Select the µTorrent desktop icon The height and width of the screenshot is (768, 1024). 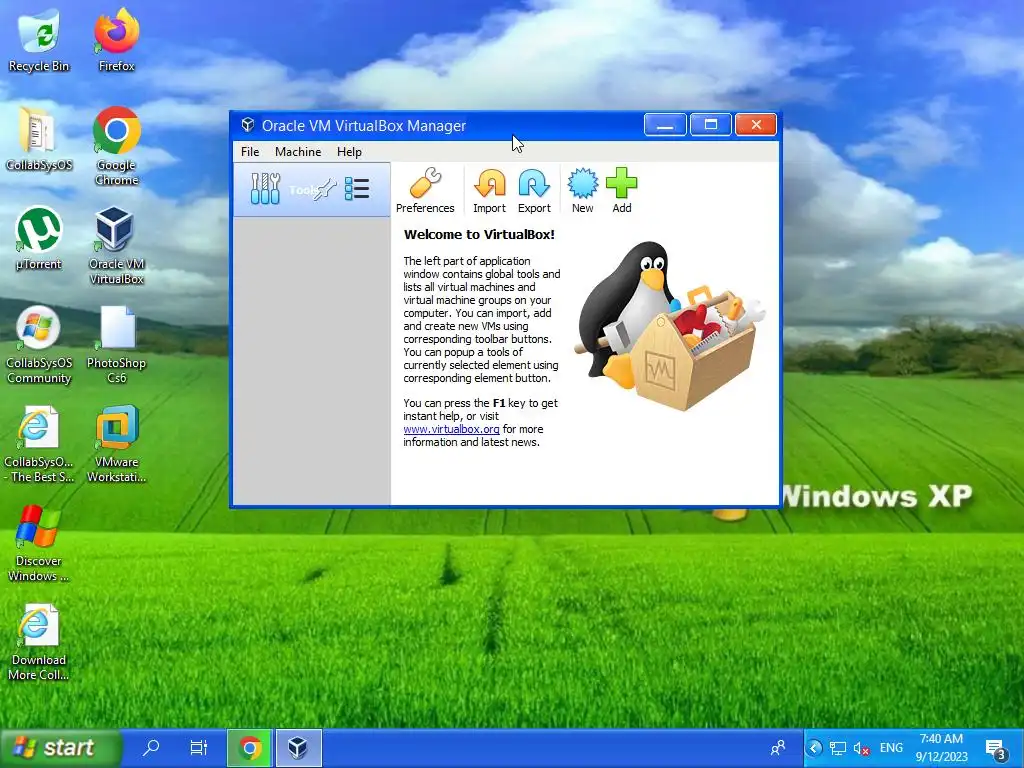[39, 238]
